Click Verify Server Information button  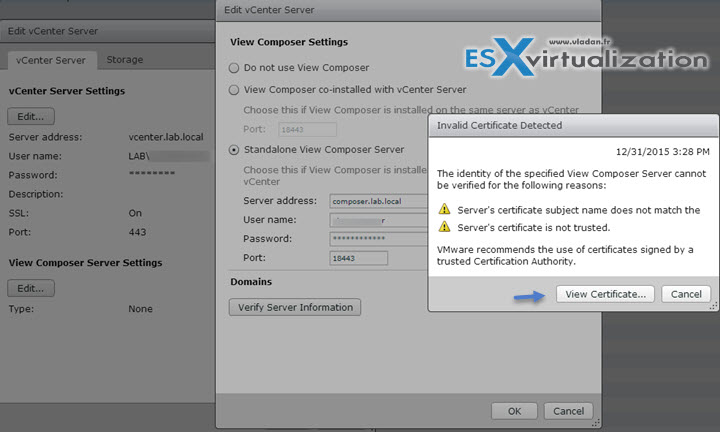[295, 307]
